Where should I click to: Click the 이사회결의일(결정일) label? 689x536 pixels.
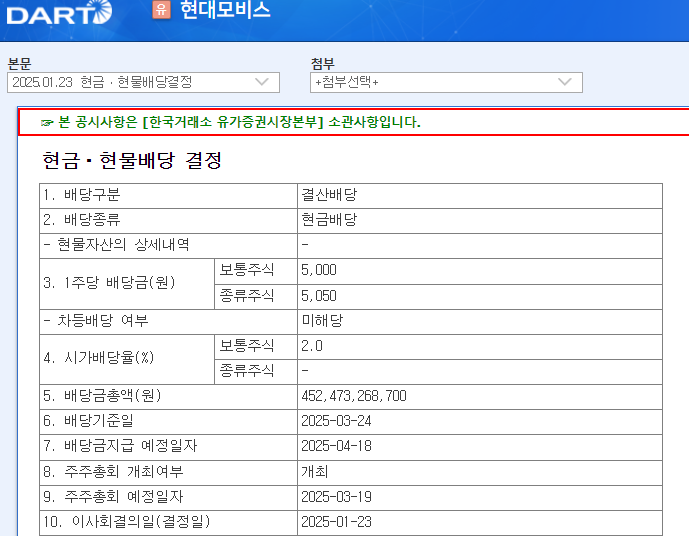click(127, 522)
